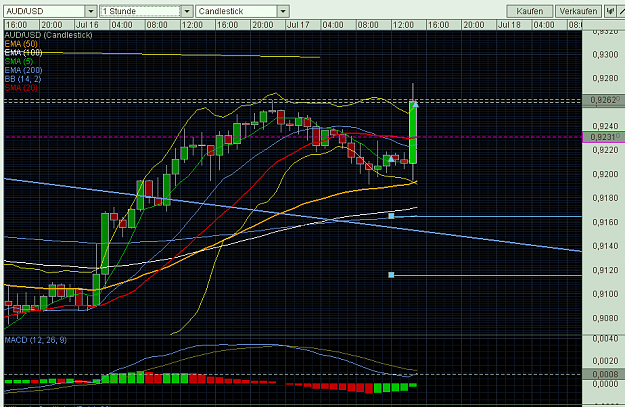Select the EMA (100) indicator label

23,53
